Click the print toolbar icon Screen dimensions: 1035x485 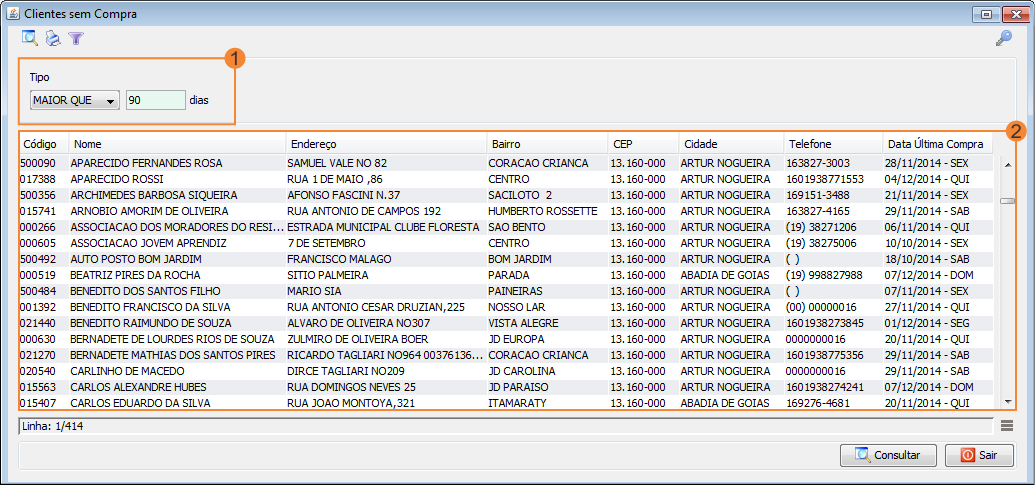[x=53, y=39]
